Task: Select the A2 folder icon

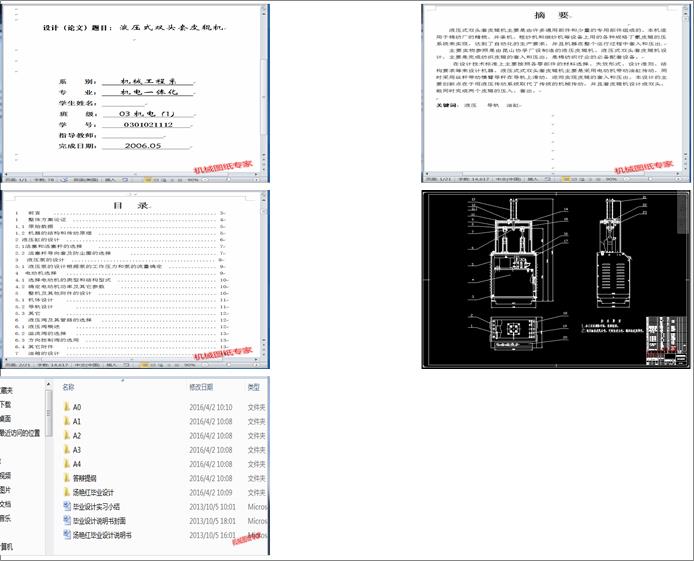Action: (x=66, y=435)
